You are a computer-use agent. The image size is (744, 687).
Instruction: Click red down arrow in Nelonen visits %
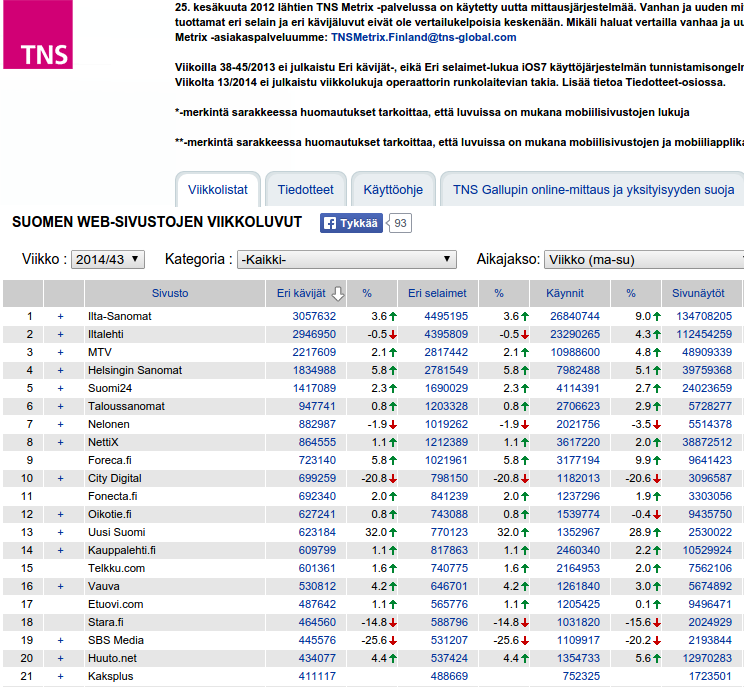(657, 425)
